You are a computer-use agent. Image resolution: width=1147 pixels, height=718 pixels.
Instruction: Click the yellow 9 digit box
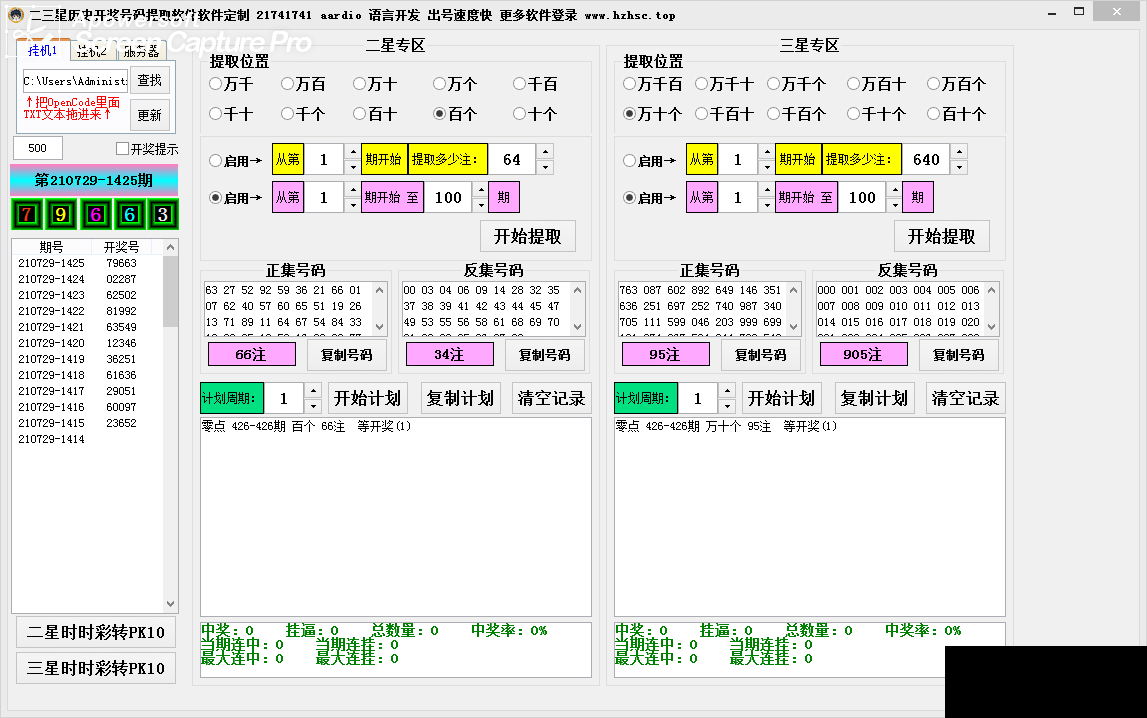pyautogui.click(x=61, y=214)
